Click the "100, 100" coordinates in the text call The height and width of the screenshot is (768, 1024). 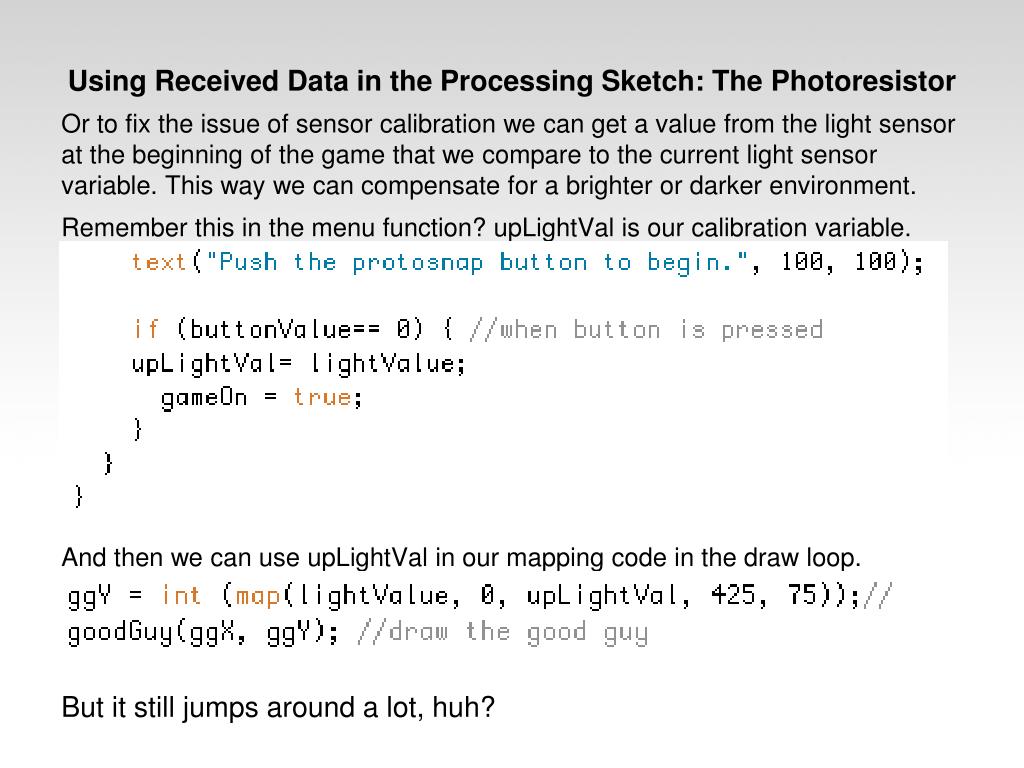(838, 262)
